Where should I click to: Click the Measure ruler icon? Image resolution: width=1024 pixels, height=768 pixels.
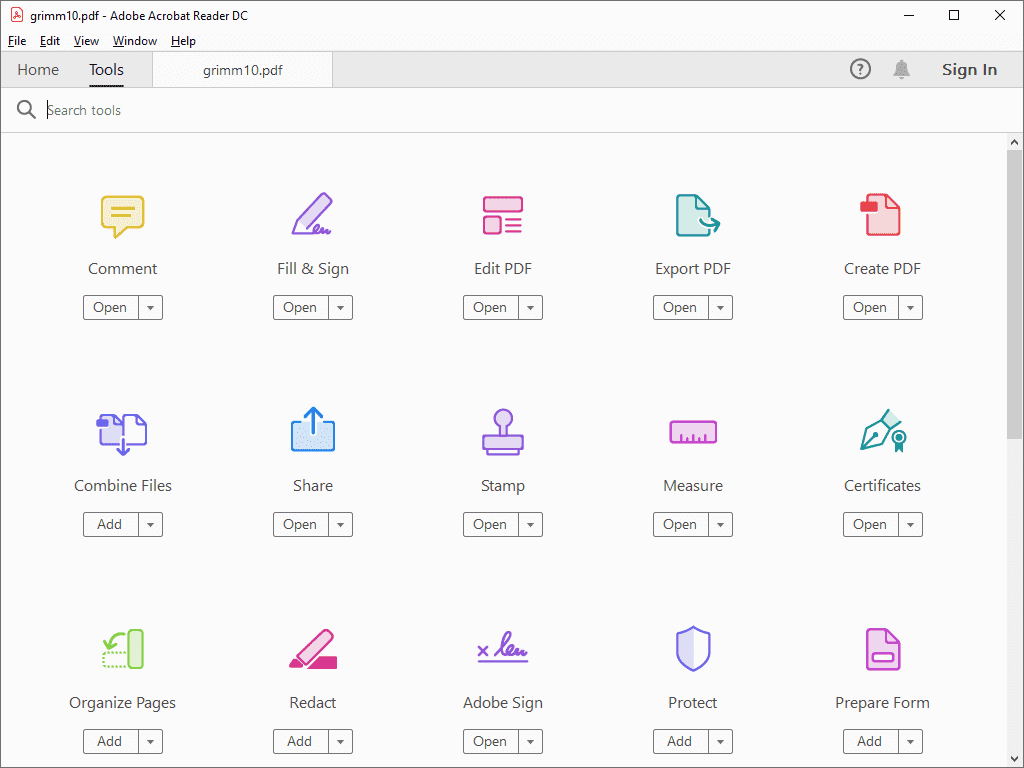[693, 432]
